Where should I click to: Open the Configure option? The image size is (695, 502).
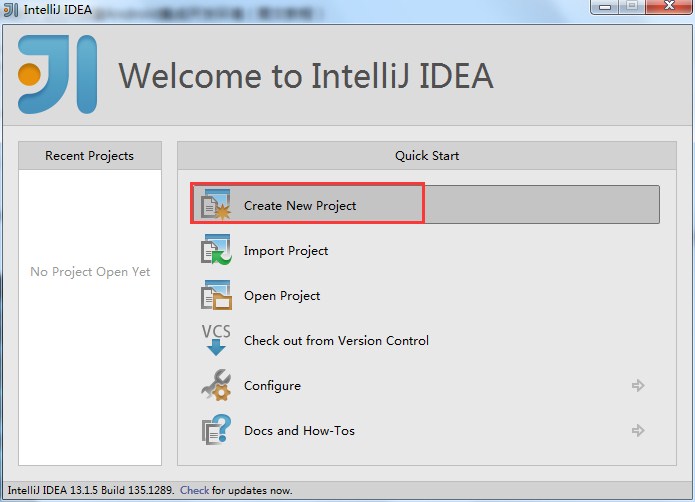coord(272,386)
